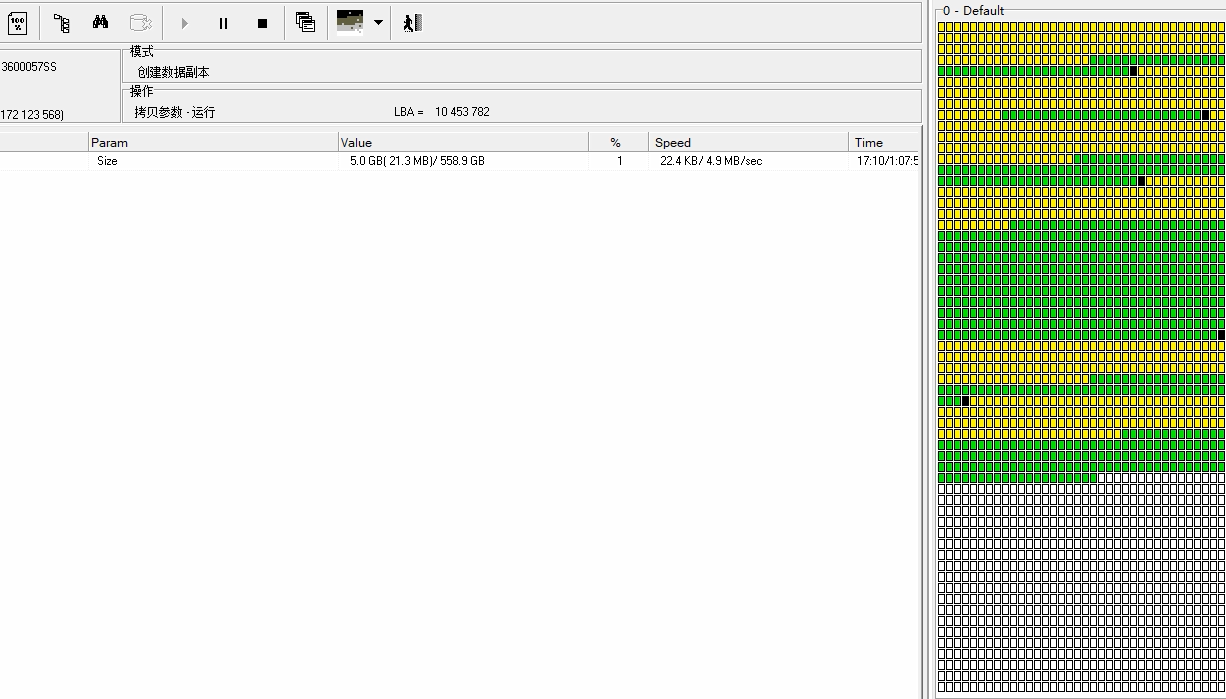
Task: Sort by Speed column header
Action: coord(748,142)
